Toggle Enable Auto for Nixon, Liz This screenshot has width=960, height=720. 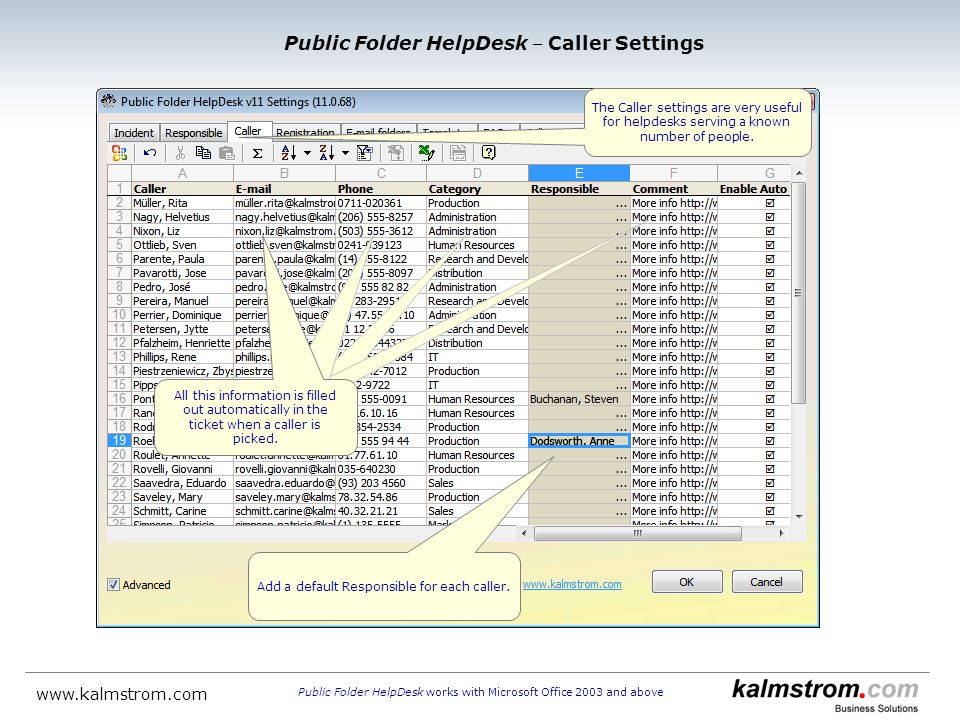[770, 231]
